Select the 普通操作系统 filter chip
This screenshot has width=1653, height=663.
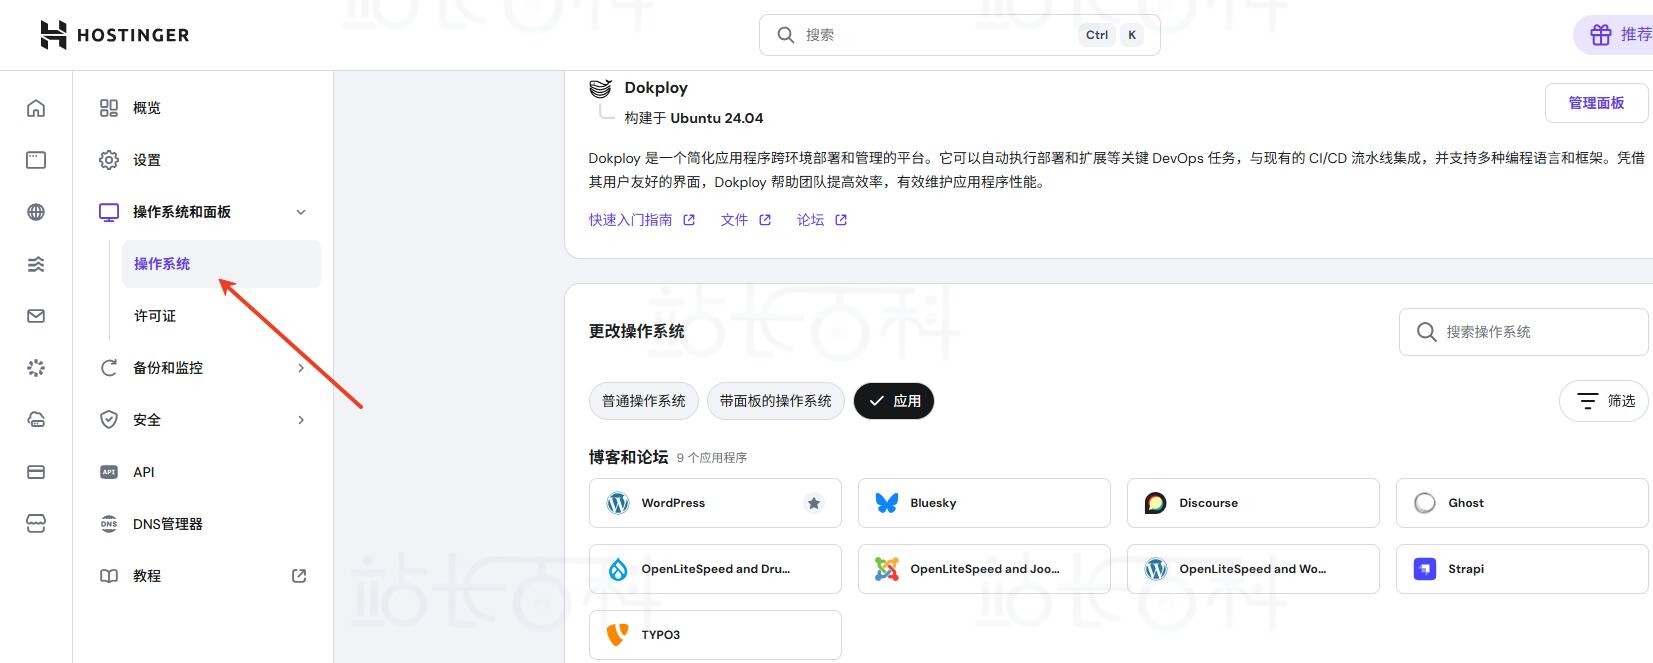(643, 401)
